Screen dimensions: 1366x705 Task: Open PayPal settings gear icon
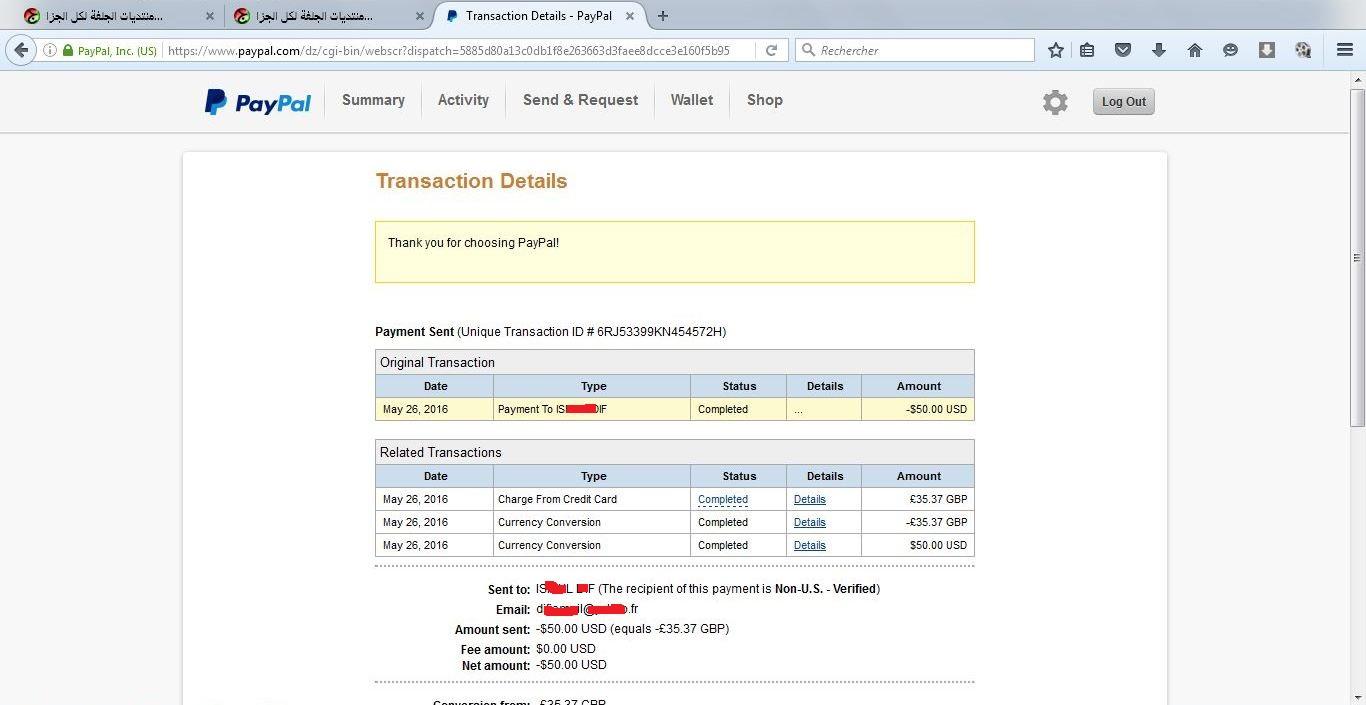tap(1055, 102)
